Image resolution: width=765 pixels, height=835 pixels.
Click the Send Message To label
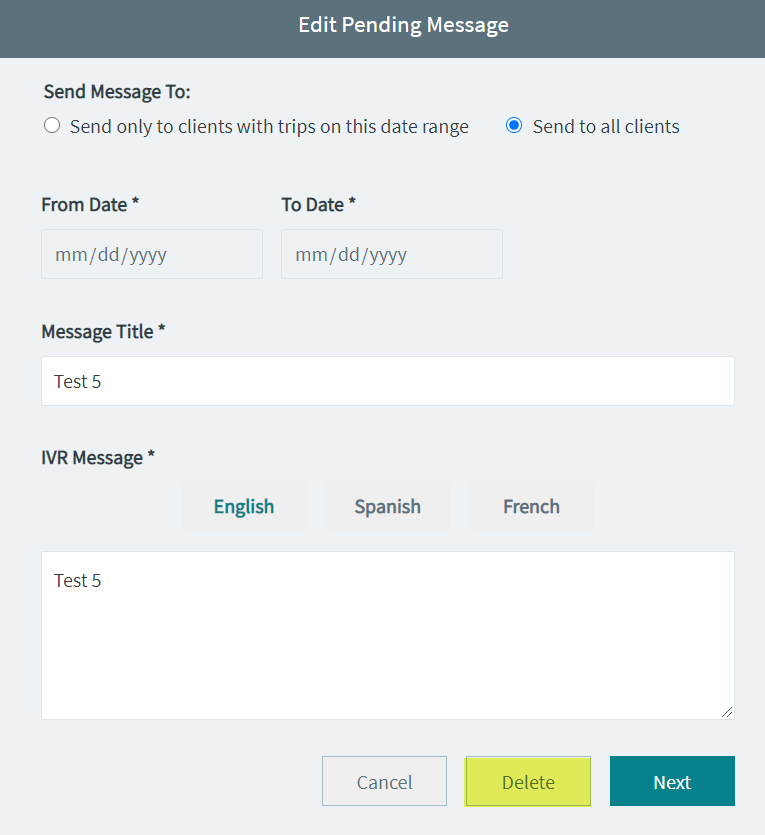(x=117, y=91)
